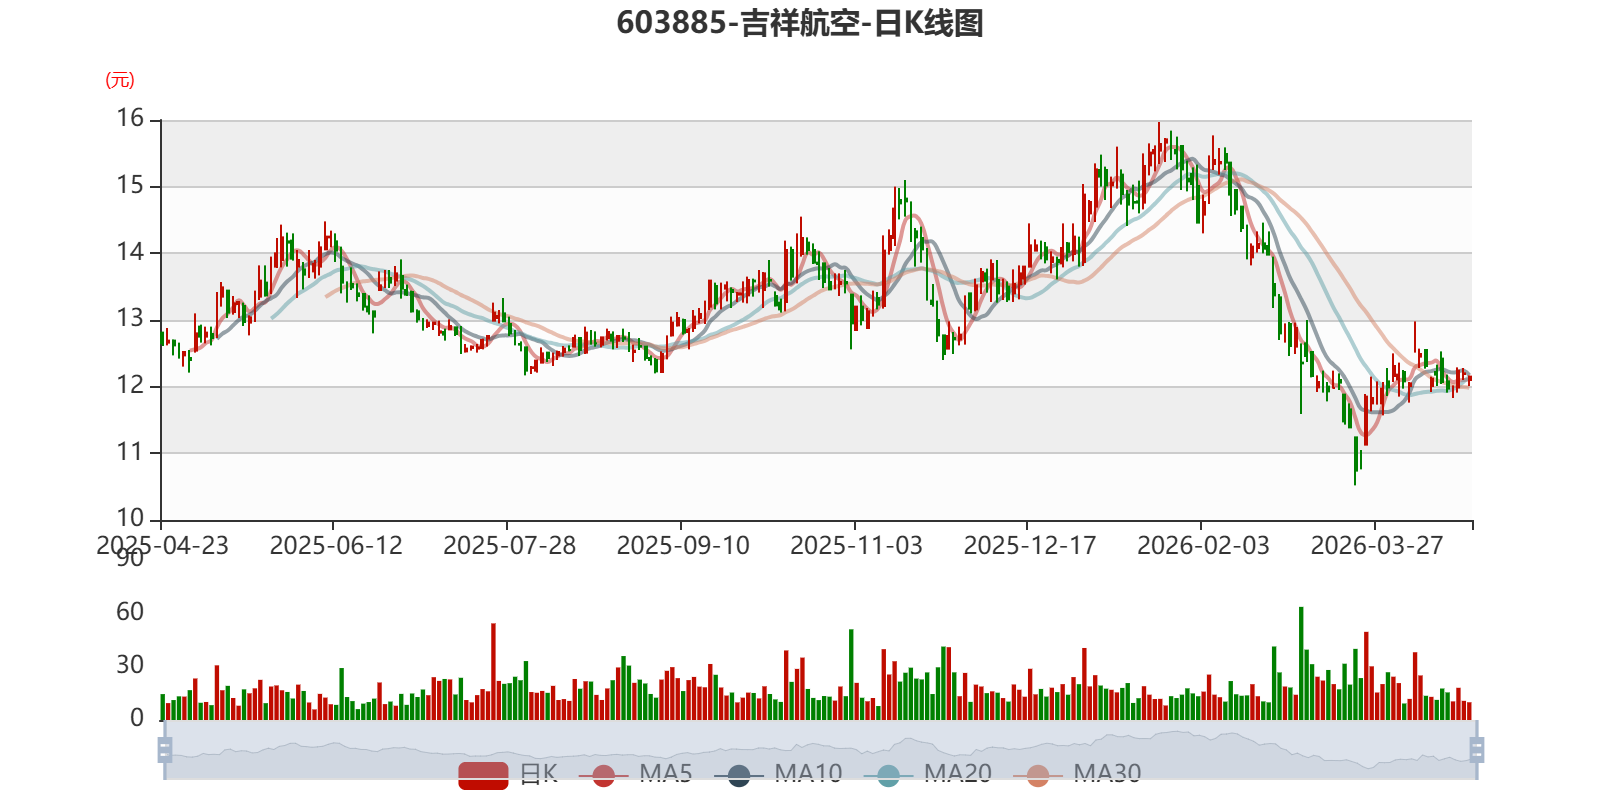The width and height of the screenshot is (1600, 800).
Task: Toggle the MA20 legend entry
Action: pos(928,774)
